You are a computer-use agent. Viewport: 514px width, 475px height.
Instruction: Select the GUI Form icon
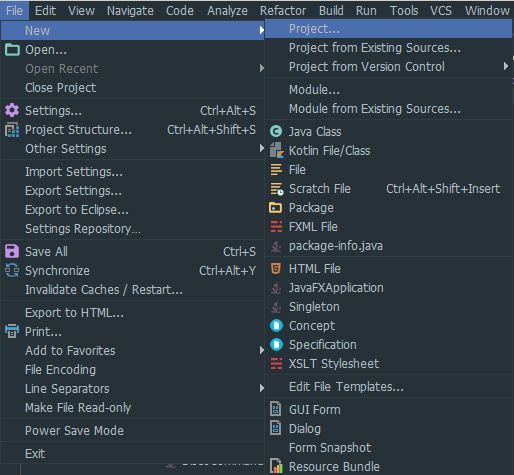click(x=275, y=409)
